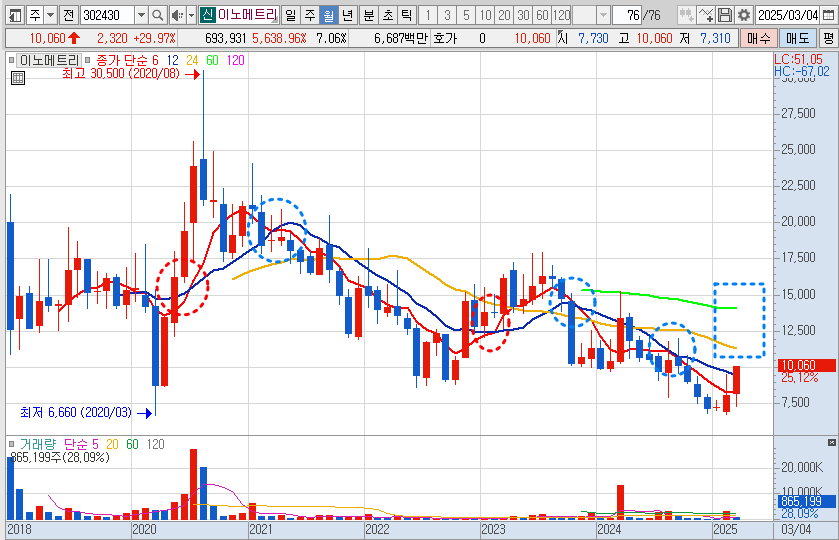This screenshot has width=839, height=540.
Task: Click the date field 2025/03/04
Action: tap(788, 15)
